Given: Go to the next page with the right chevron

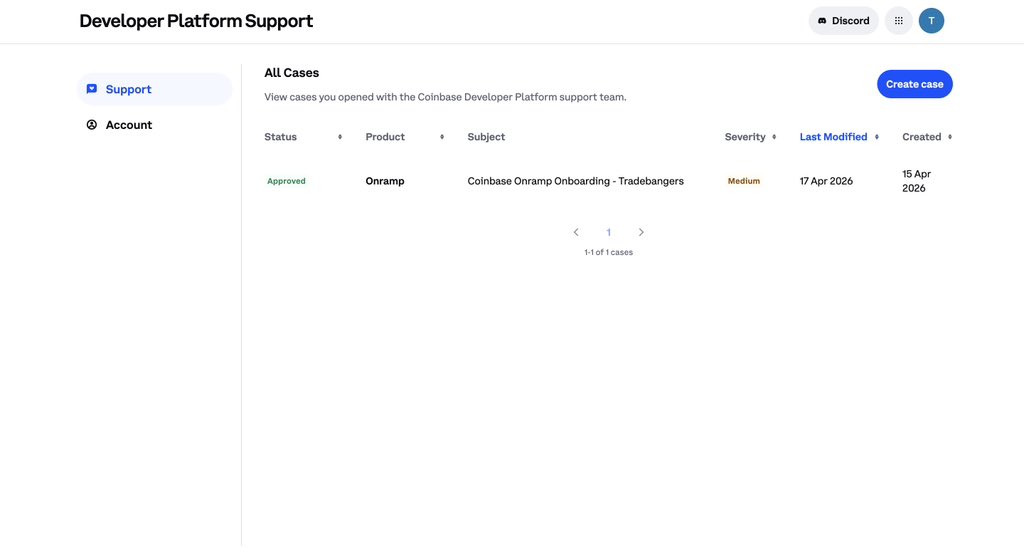Looking at the screenshot, I should [641, 232].
